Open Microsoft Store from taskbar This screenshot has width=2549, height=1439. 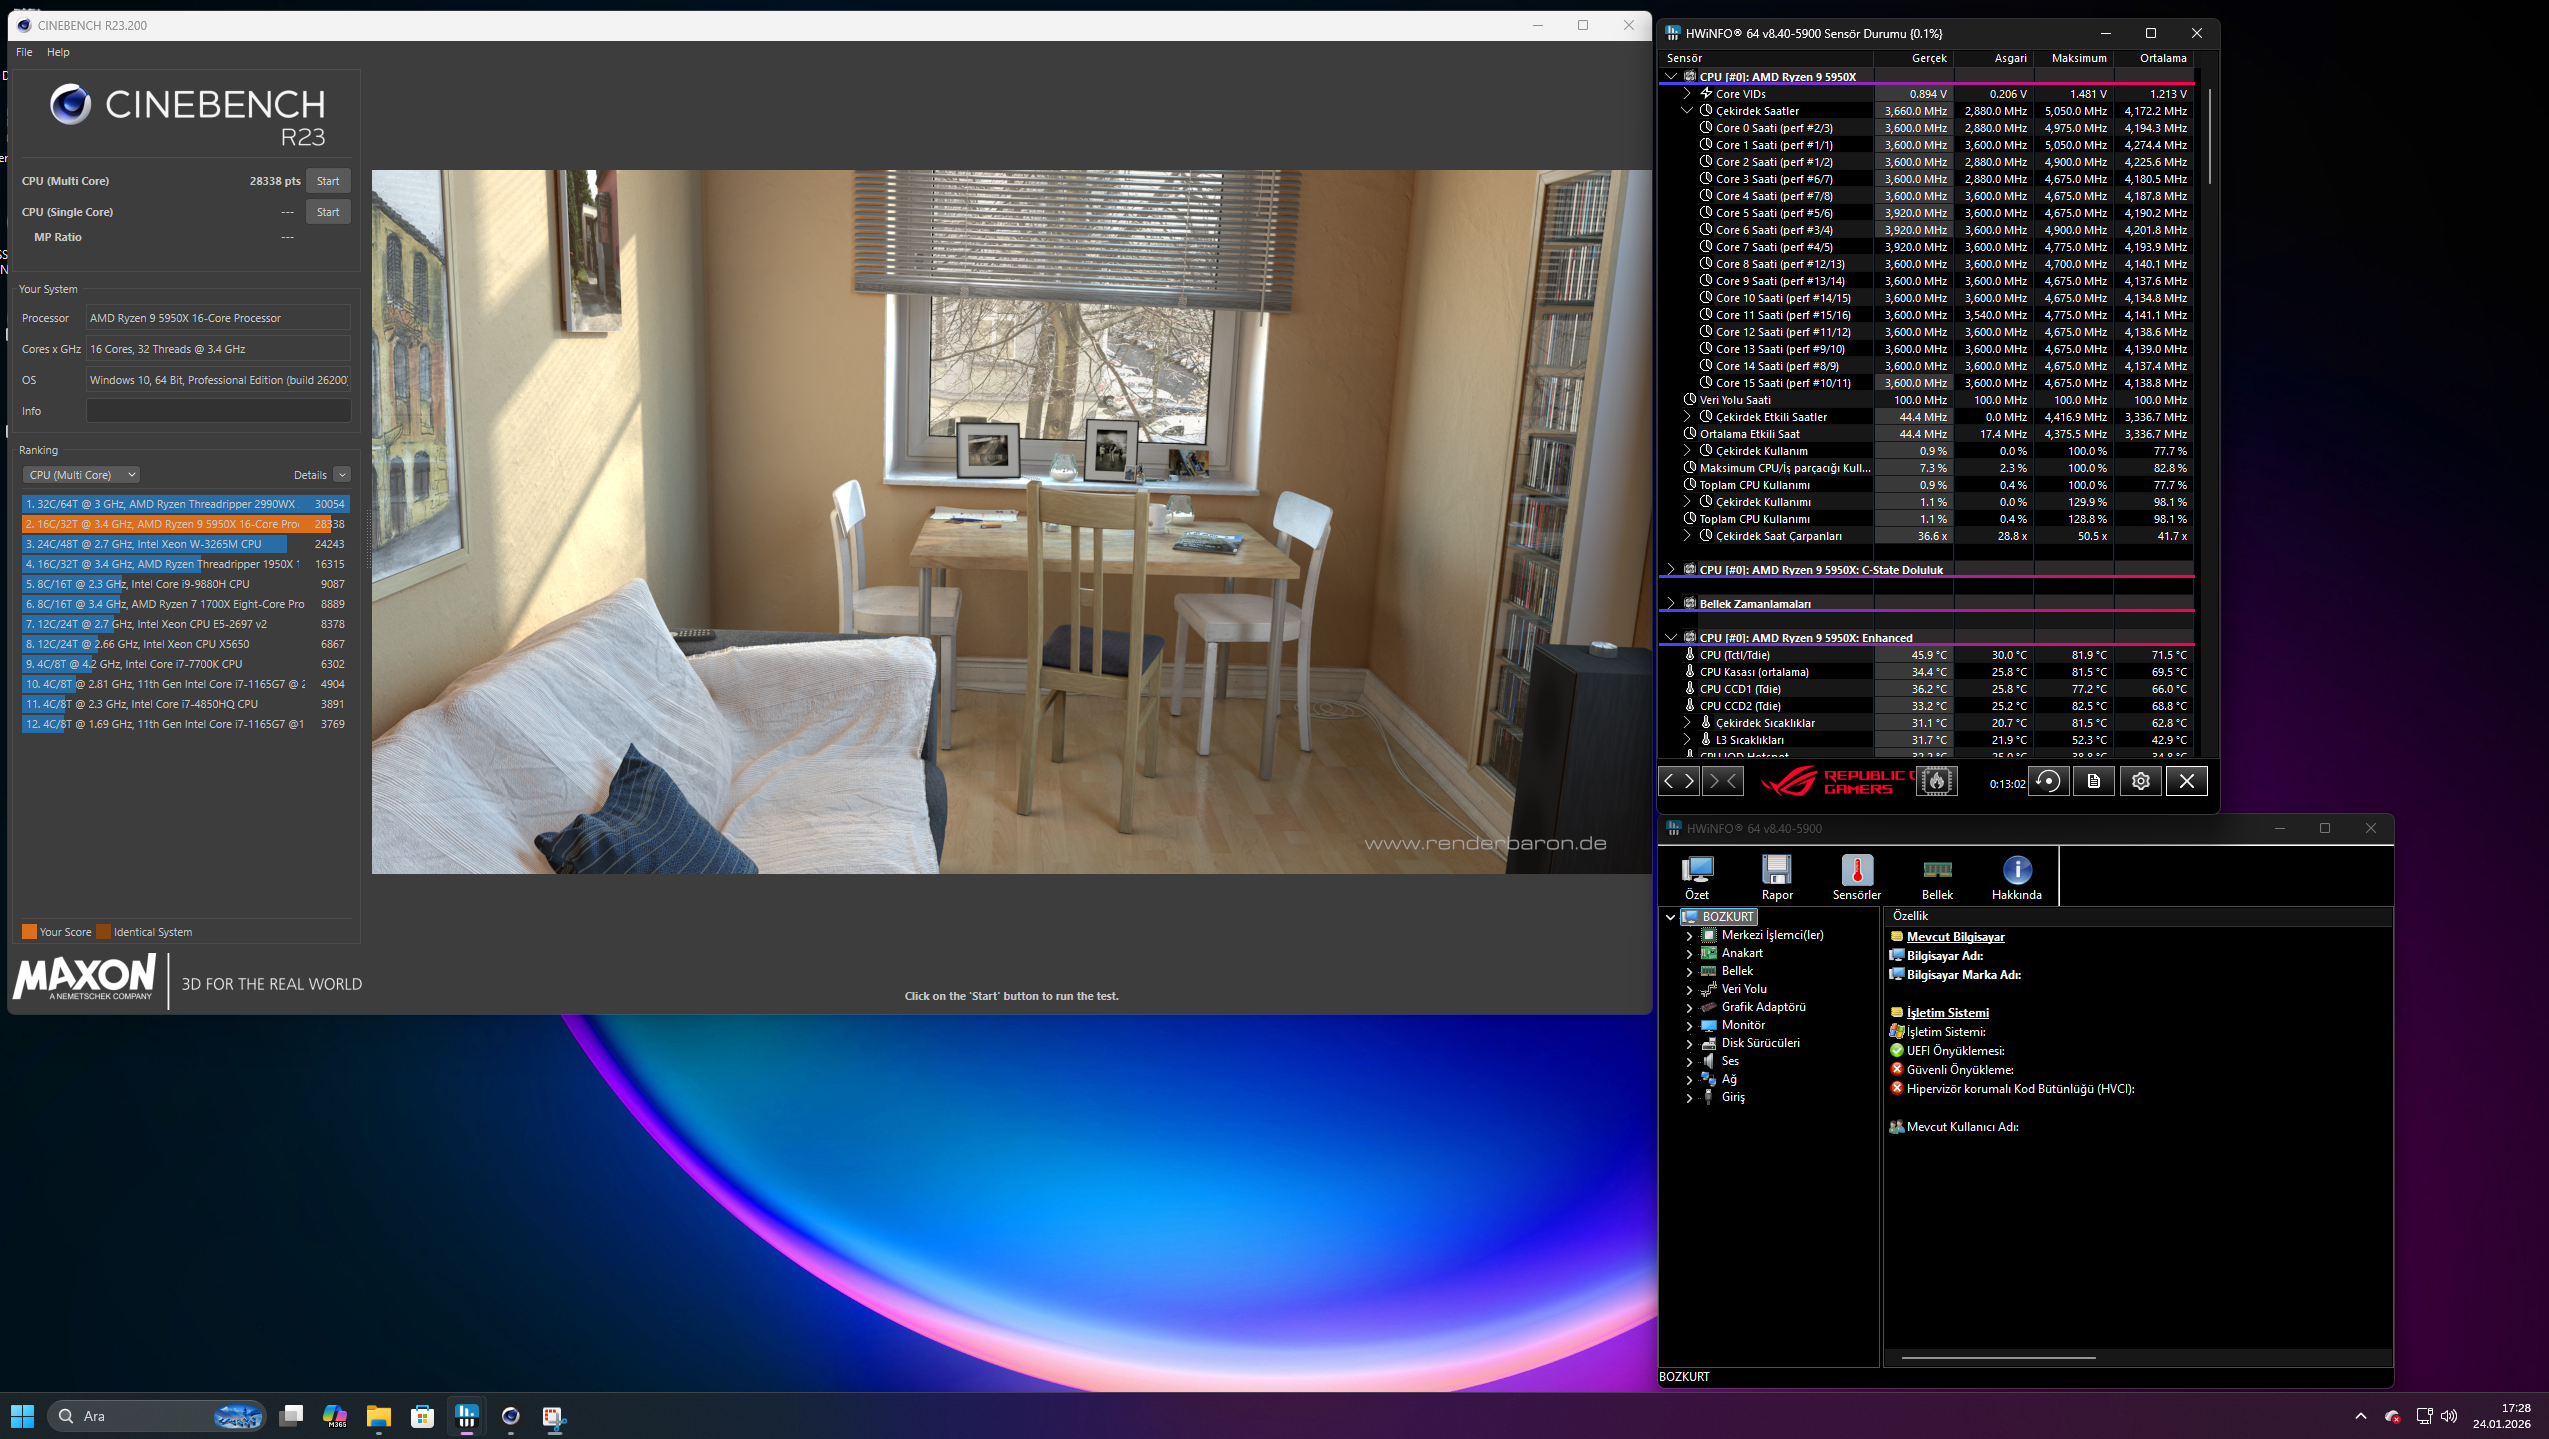422,1416
